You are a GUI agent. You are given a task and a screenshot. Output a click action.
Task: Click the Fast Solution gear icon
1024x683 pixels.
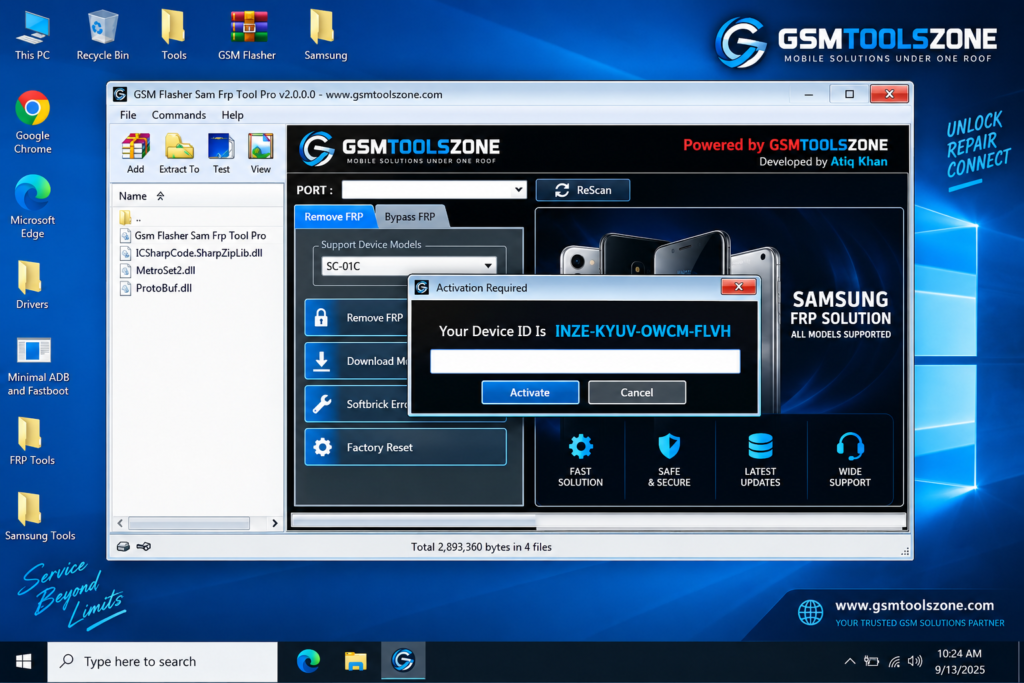click(x=580, y=447)
